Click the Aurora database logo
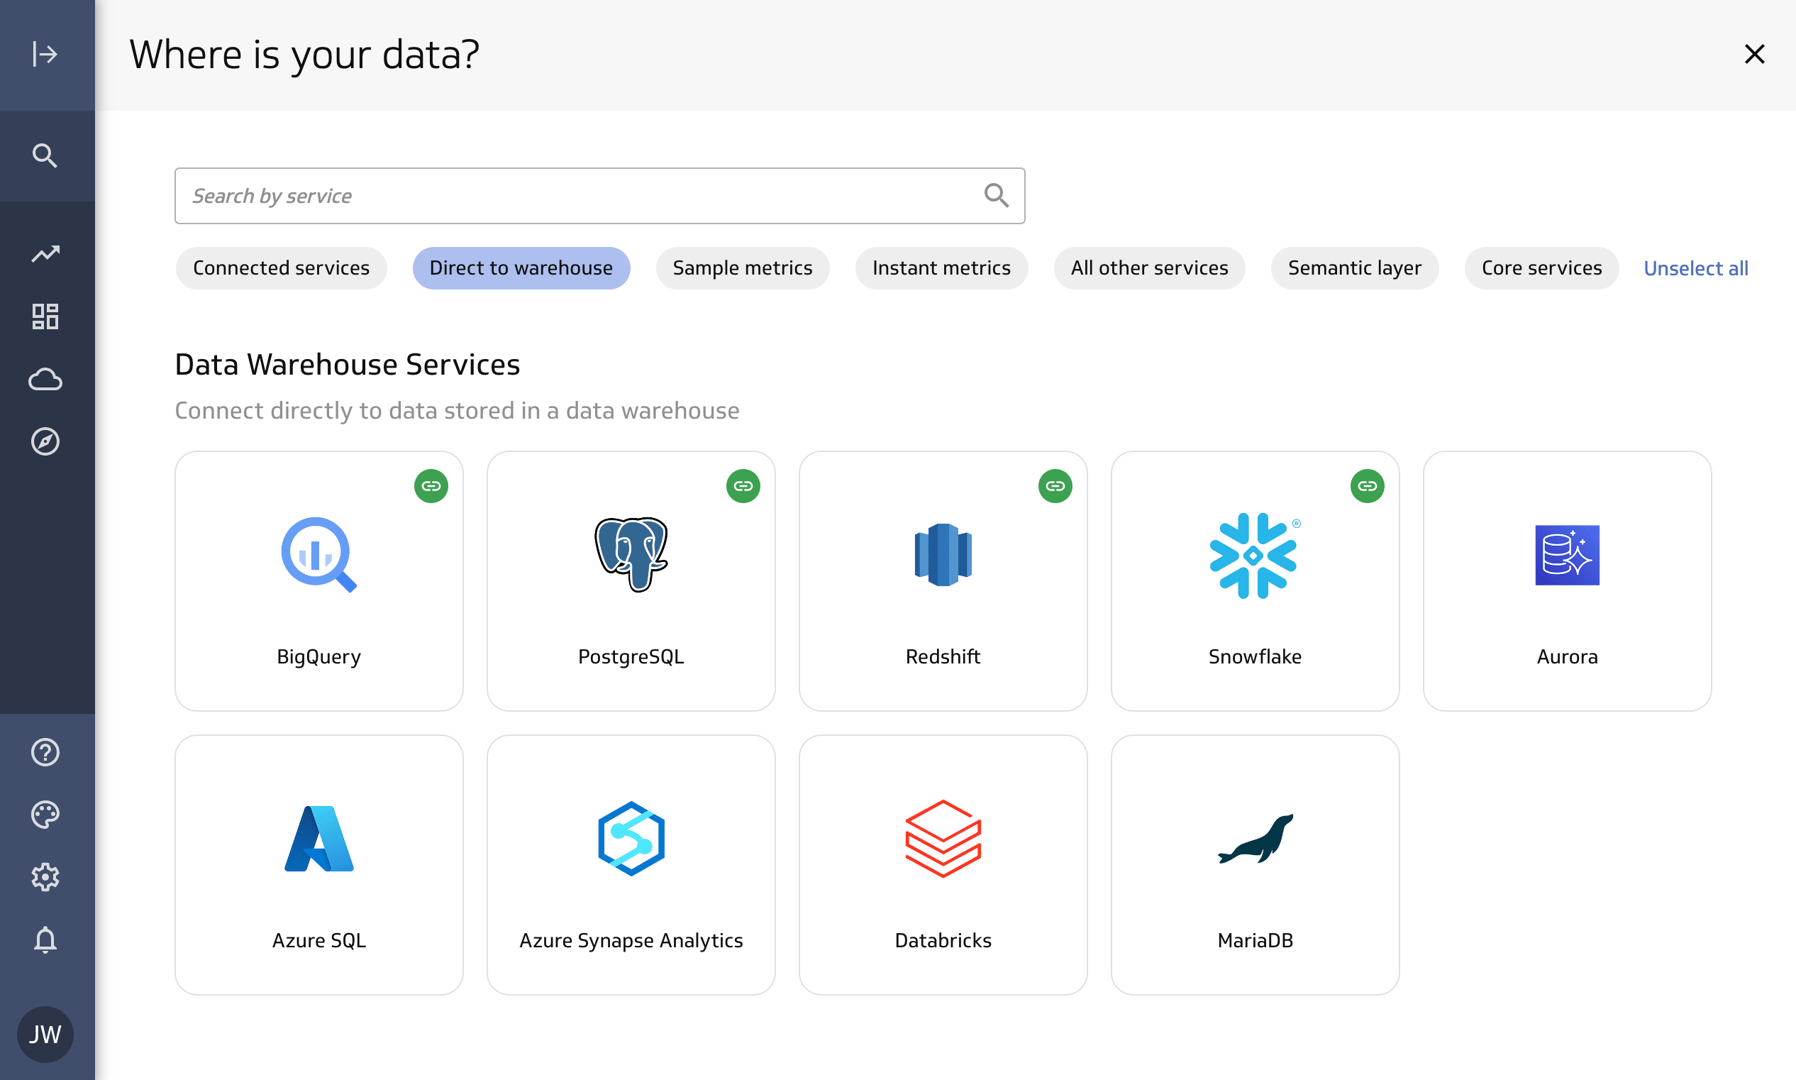 [x=1567, y=555]
